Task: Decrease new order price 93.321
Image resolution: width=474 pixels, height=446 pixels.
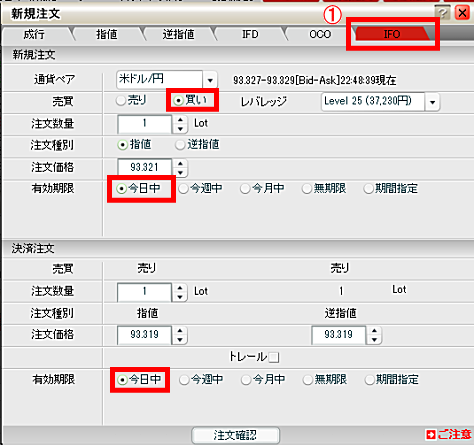Action: coord(180,172)
